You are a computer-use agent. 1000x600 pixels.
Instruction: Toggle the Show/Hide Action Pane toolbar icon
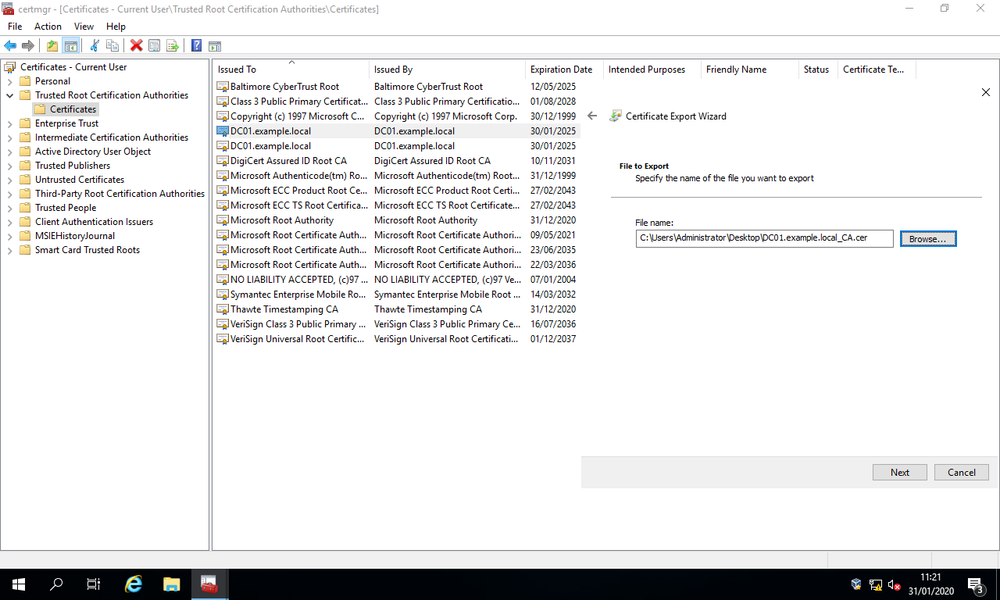(x=213, y=45)
